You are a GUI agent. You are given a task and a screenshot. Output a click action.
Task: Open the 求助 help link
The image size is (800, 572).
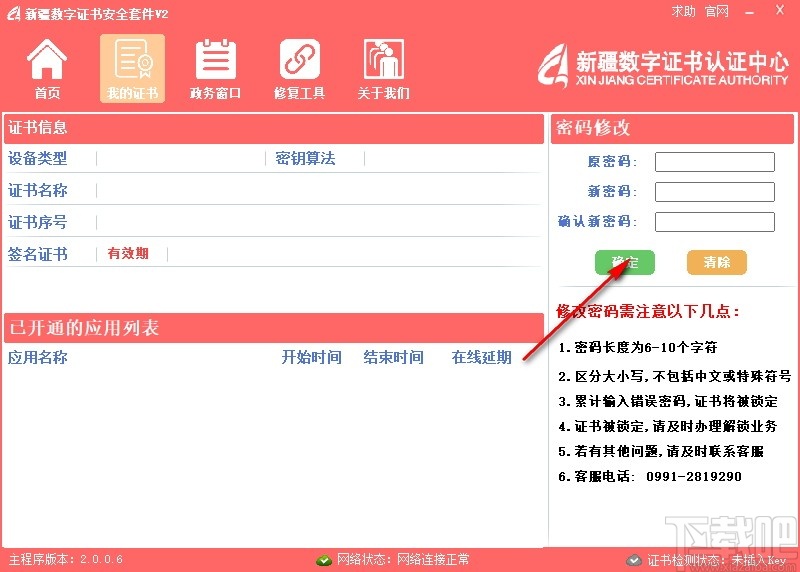684,11
